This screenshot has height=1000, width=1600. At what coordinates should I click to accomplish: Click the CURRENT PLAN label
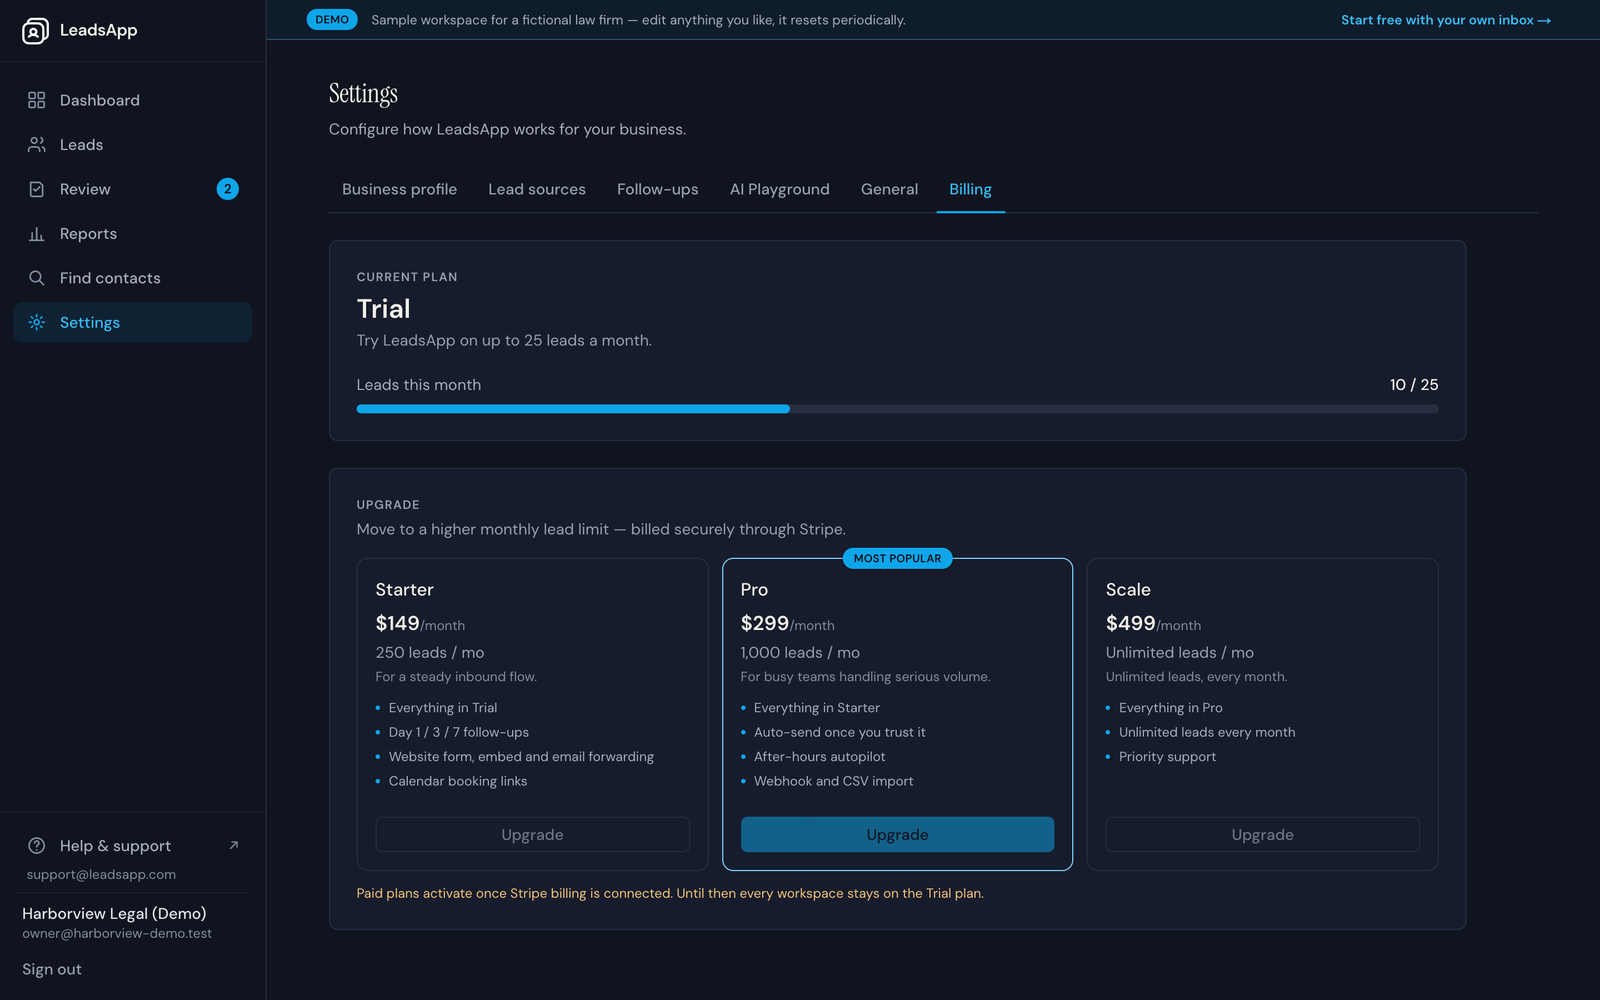(407, 277)
